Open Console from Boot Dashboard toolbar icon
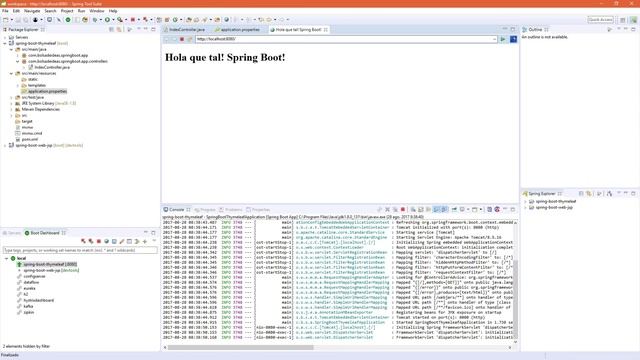Viewport: 640px width, 360px height. click(114, 241)
